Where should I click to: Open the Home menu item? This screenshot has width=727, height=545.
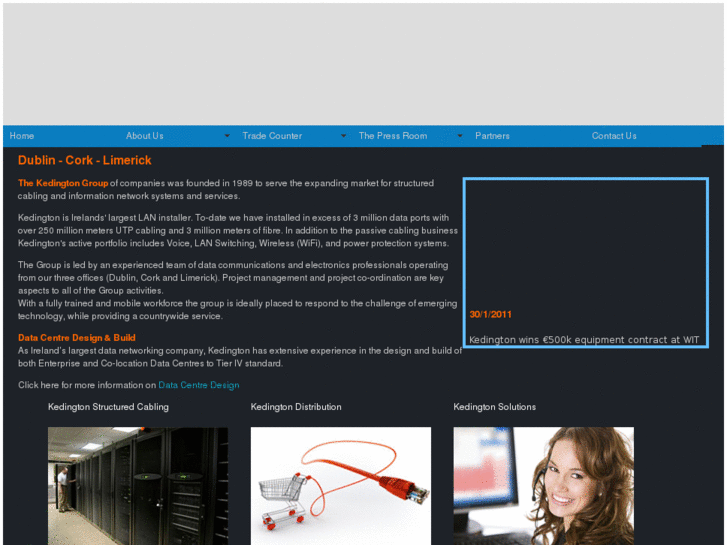[x=22, y=136]
